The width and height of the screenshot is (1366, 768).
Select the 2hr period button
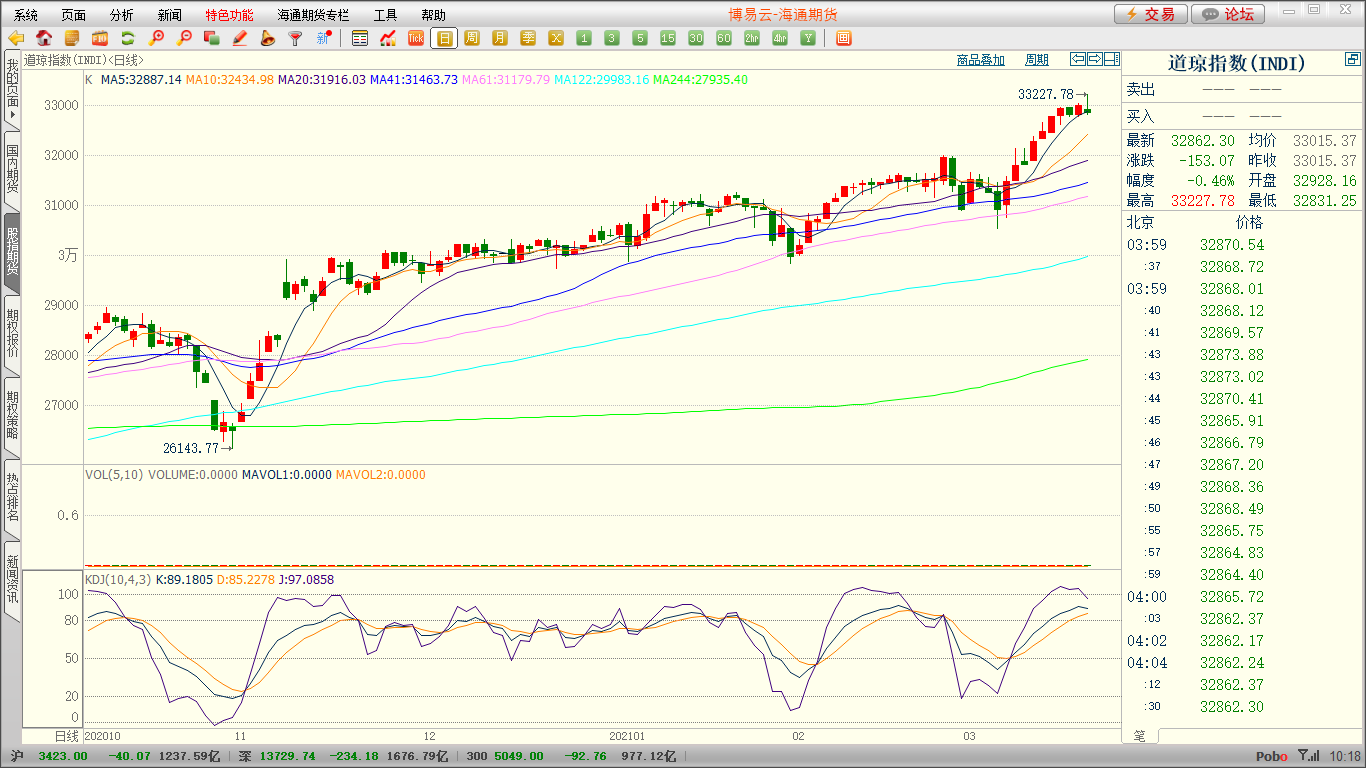click(752, 38)
